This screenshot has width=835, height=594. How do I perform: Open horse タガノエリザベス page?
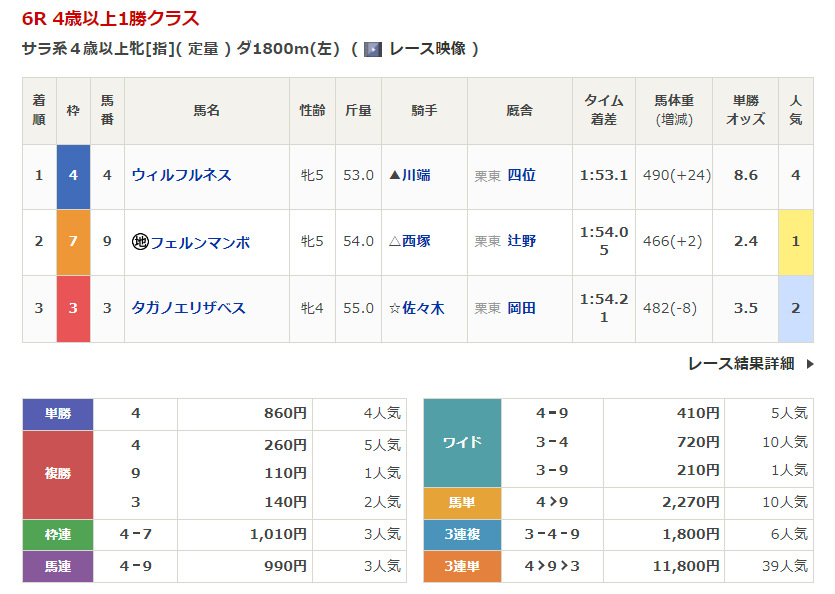point(188,308)
